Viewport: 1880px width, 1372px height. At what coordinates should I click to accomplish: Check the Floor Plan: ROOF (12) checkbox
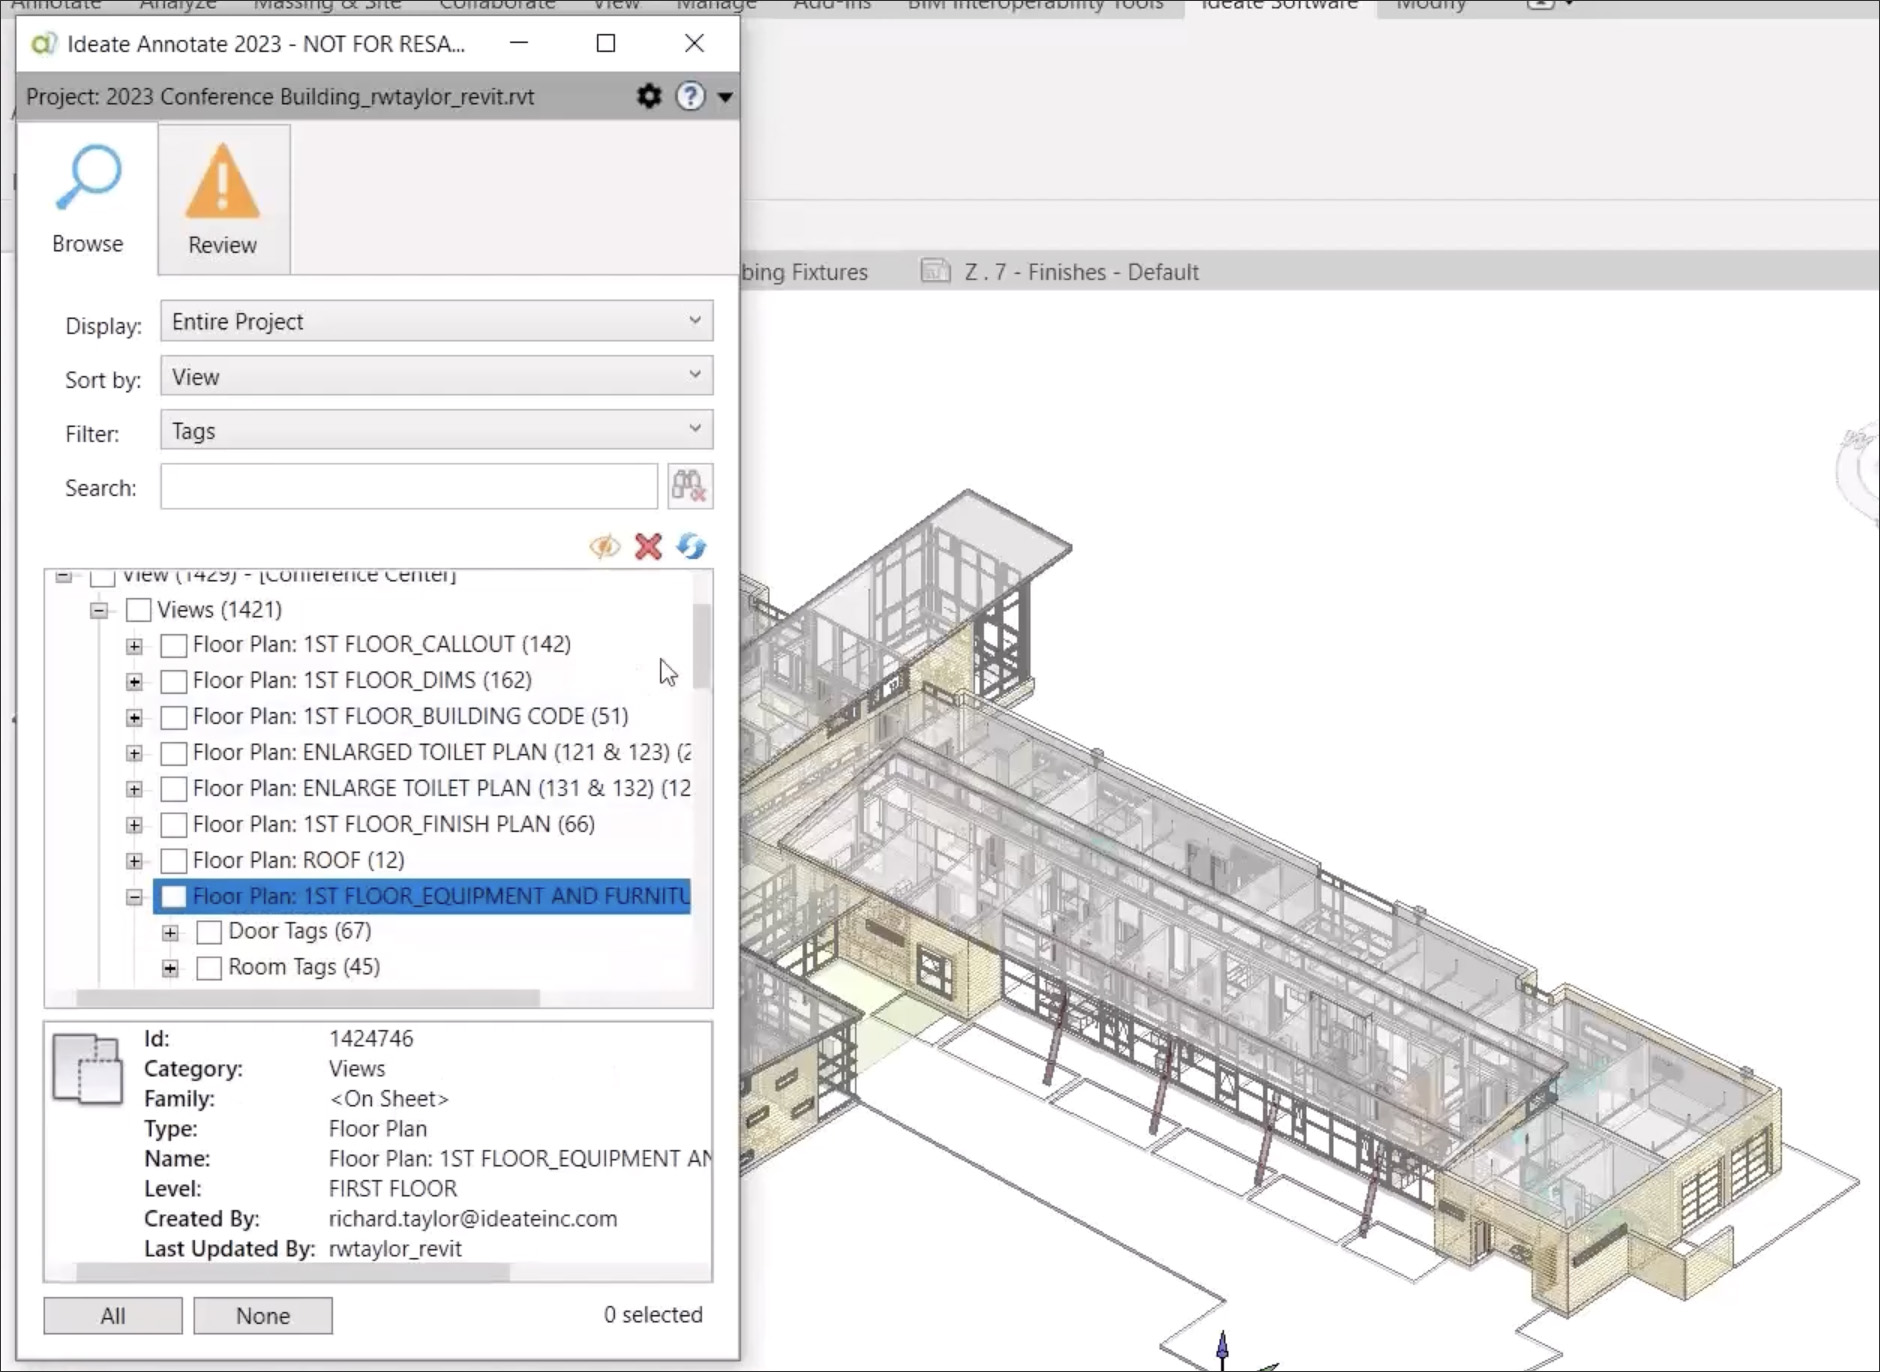(x=174, y=861)
